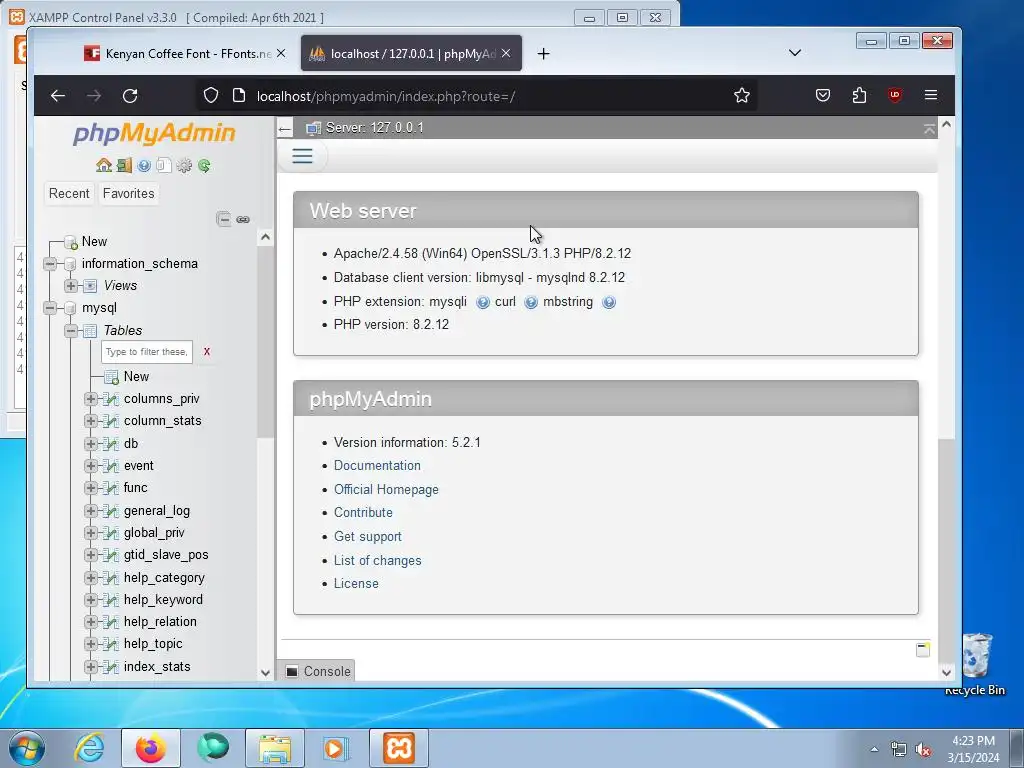
Task: Close the localhost phpMyAdmin tab
Action: [x=506, y=54]
